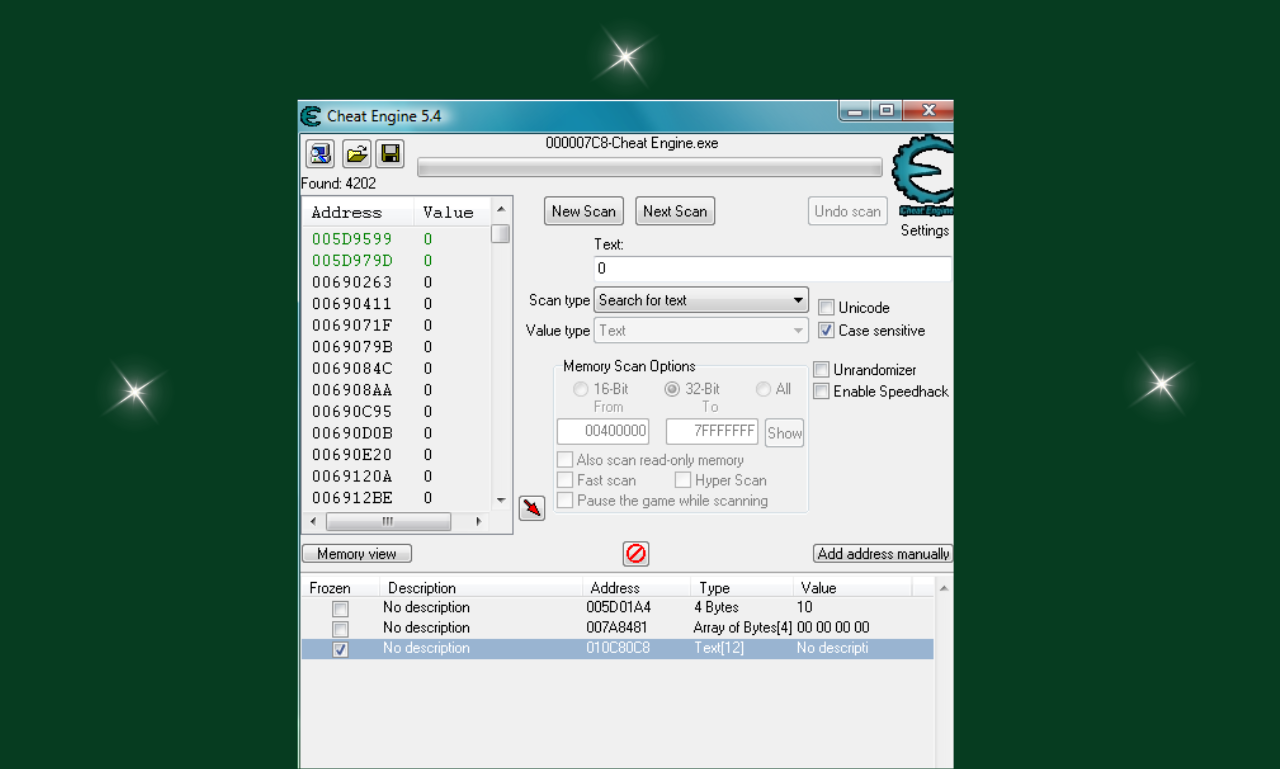Click the From address field 00400000

click(603, 432)
